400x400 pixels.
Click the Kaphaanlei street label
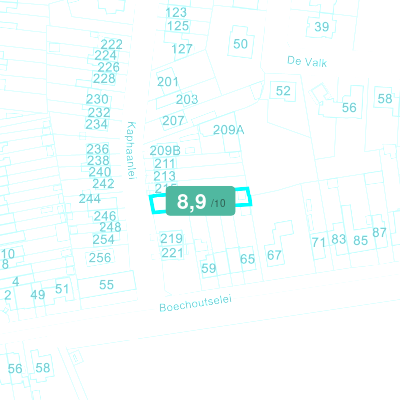(x=132, y=150)
